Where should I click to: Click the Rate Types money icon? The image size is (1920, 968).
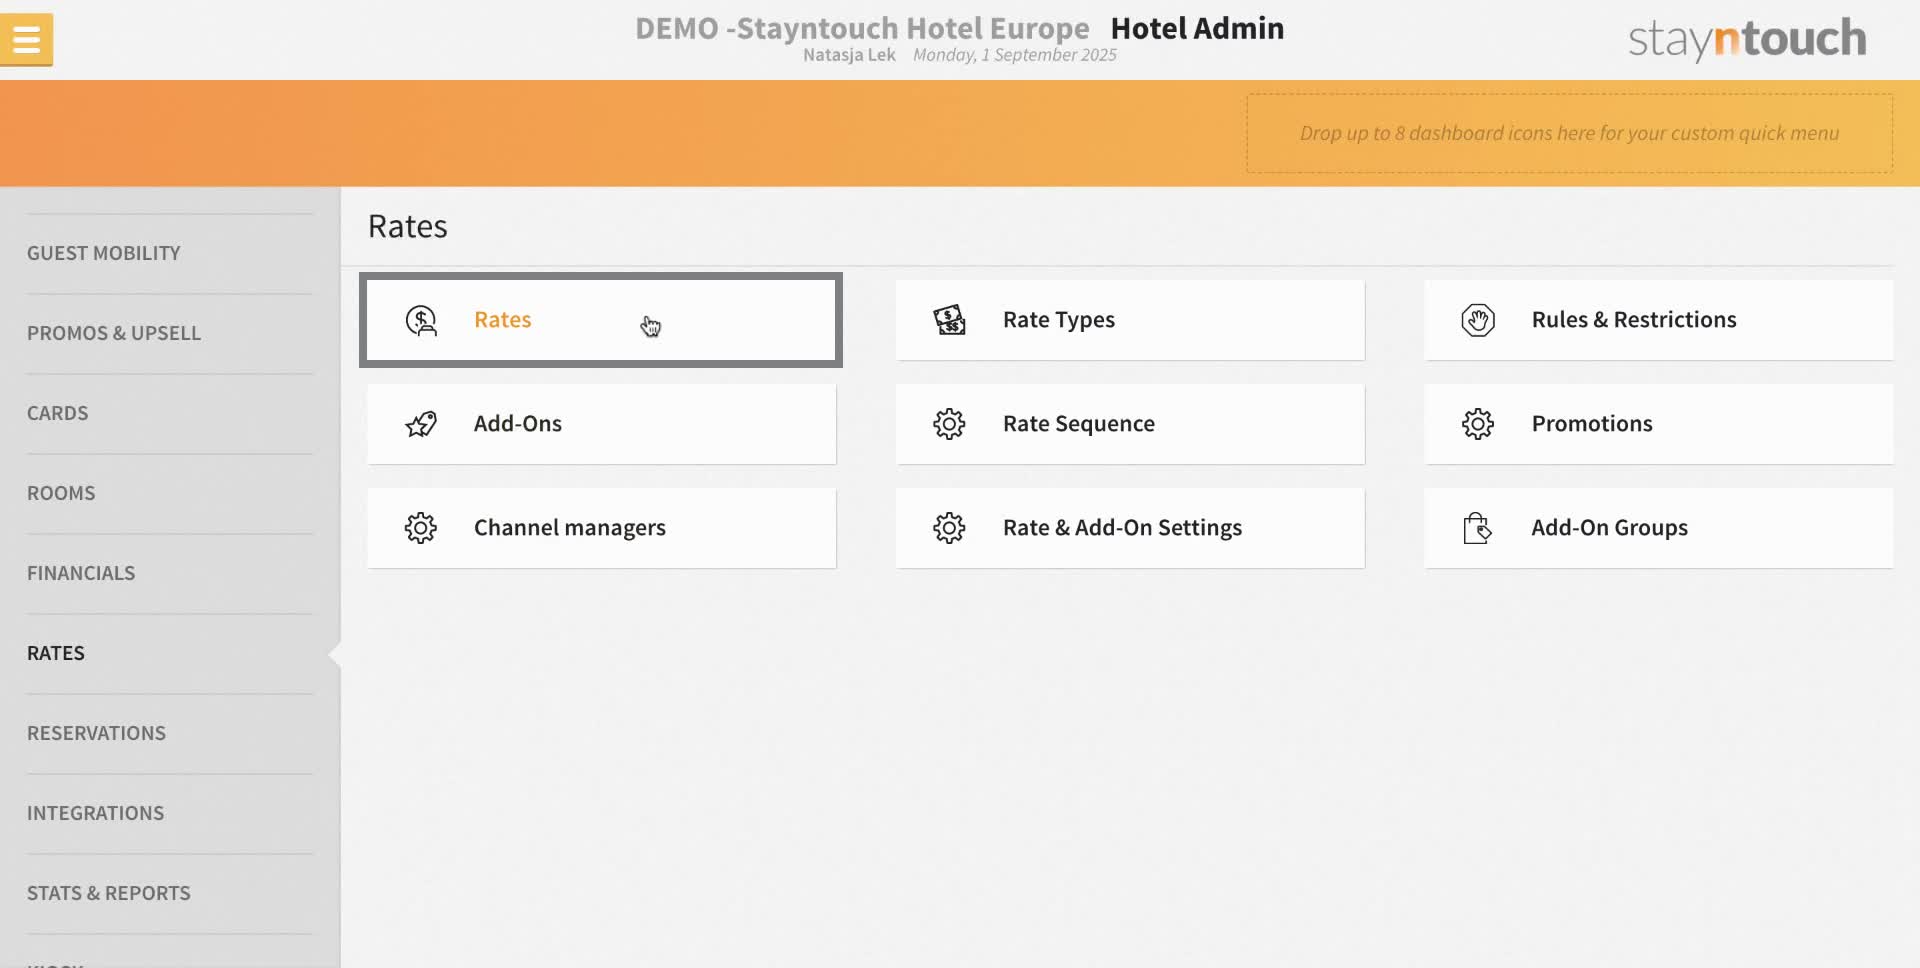point(949,320)
